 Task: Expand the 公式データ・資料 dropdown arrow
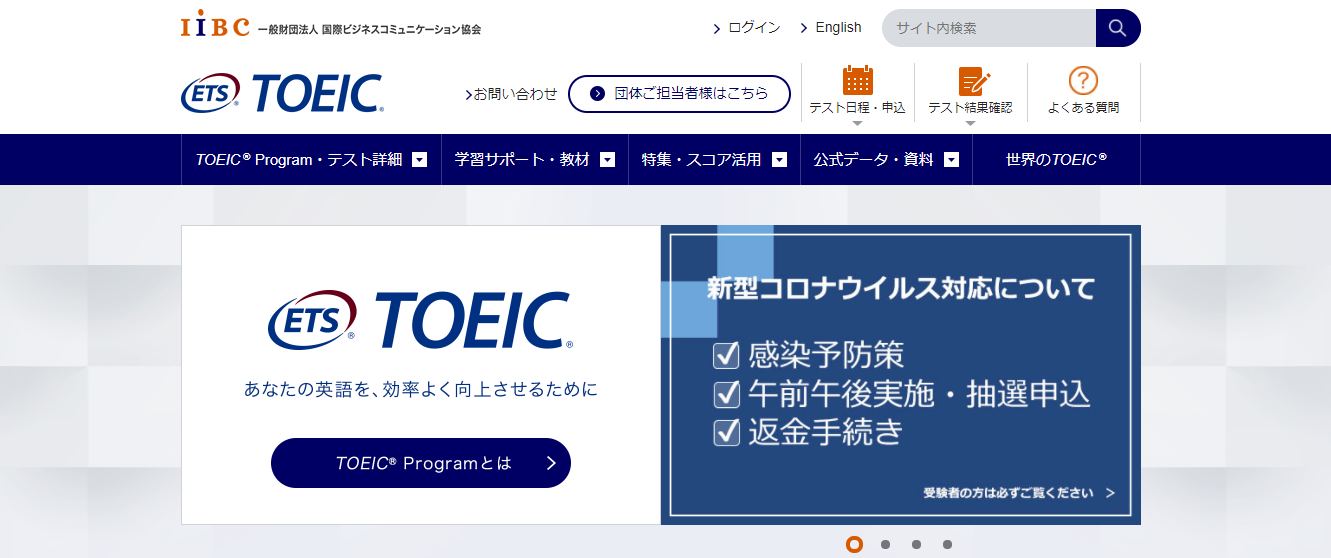pos(951,159)
